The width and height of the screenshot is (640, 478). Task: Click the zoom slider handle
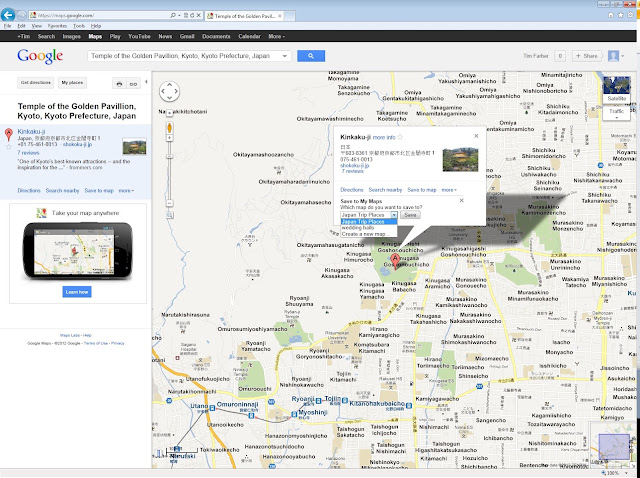tap(169, 156)
